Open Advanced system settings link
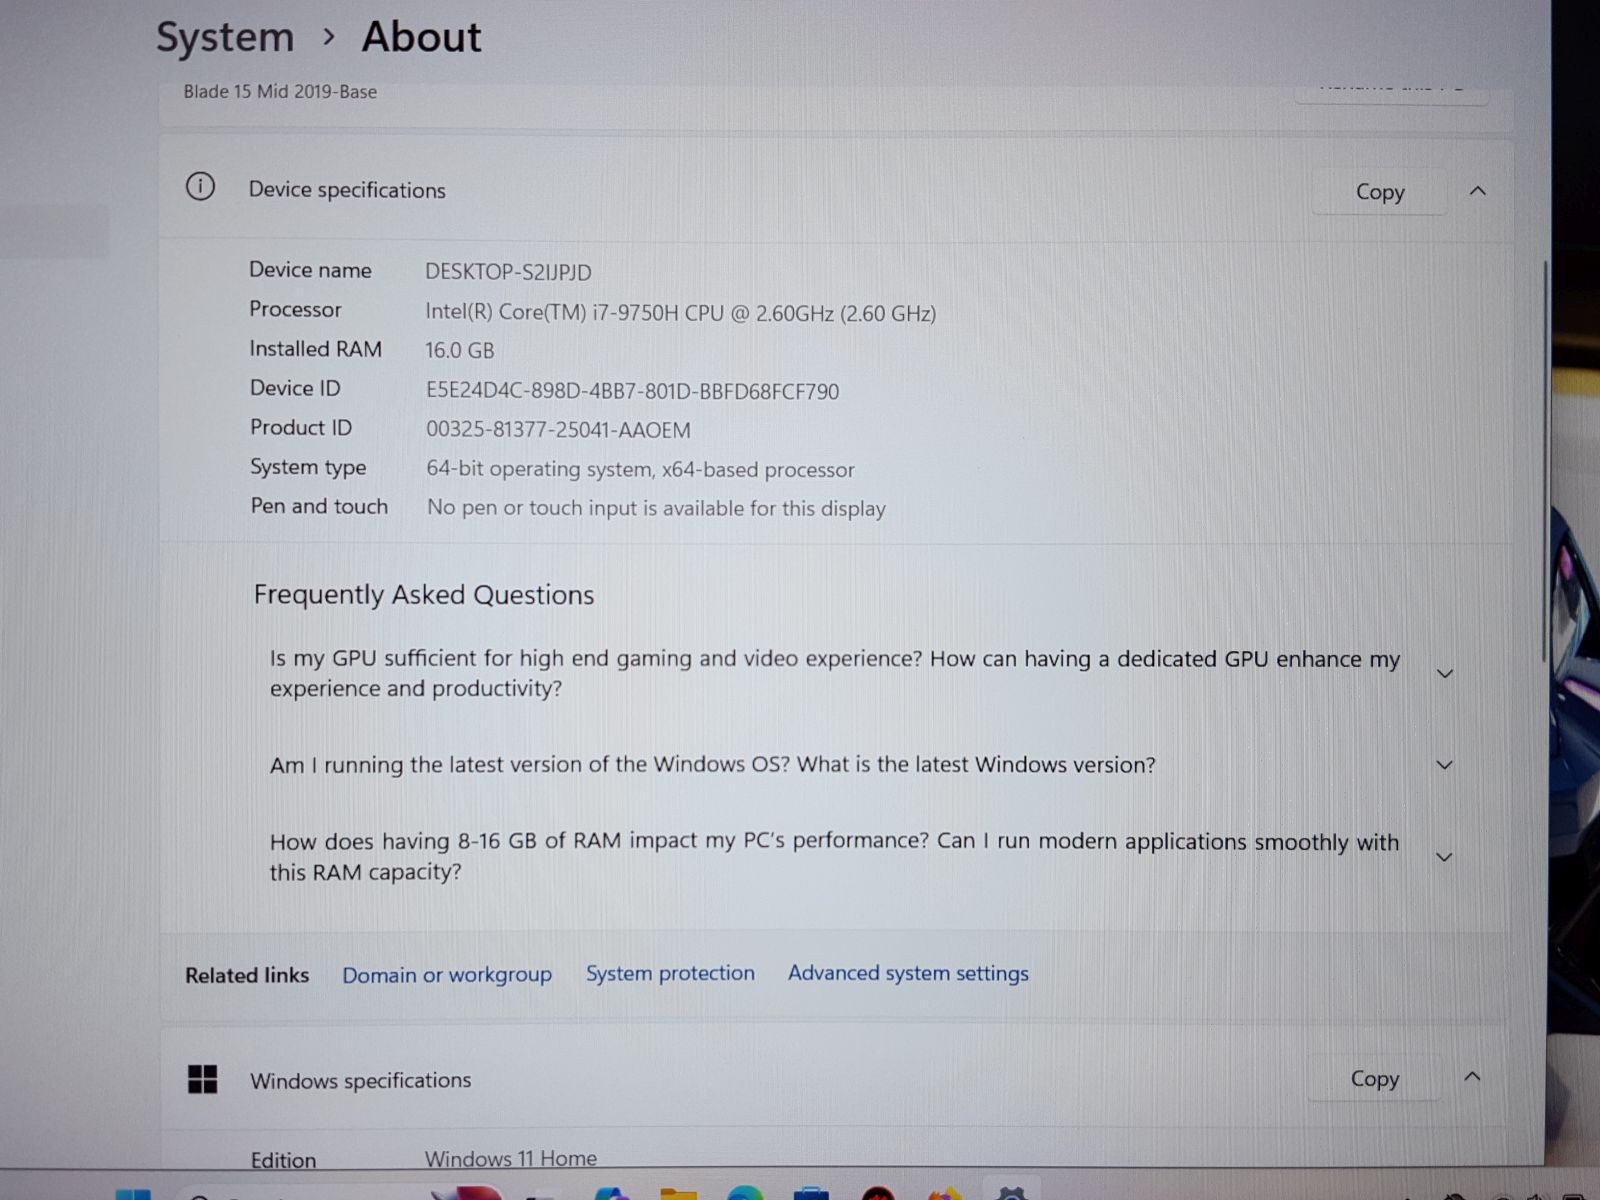The width and height of the screenshot is (1600, 1200). point(908,973)
